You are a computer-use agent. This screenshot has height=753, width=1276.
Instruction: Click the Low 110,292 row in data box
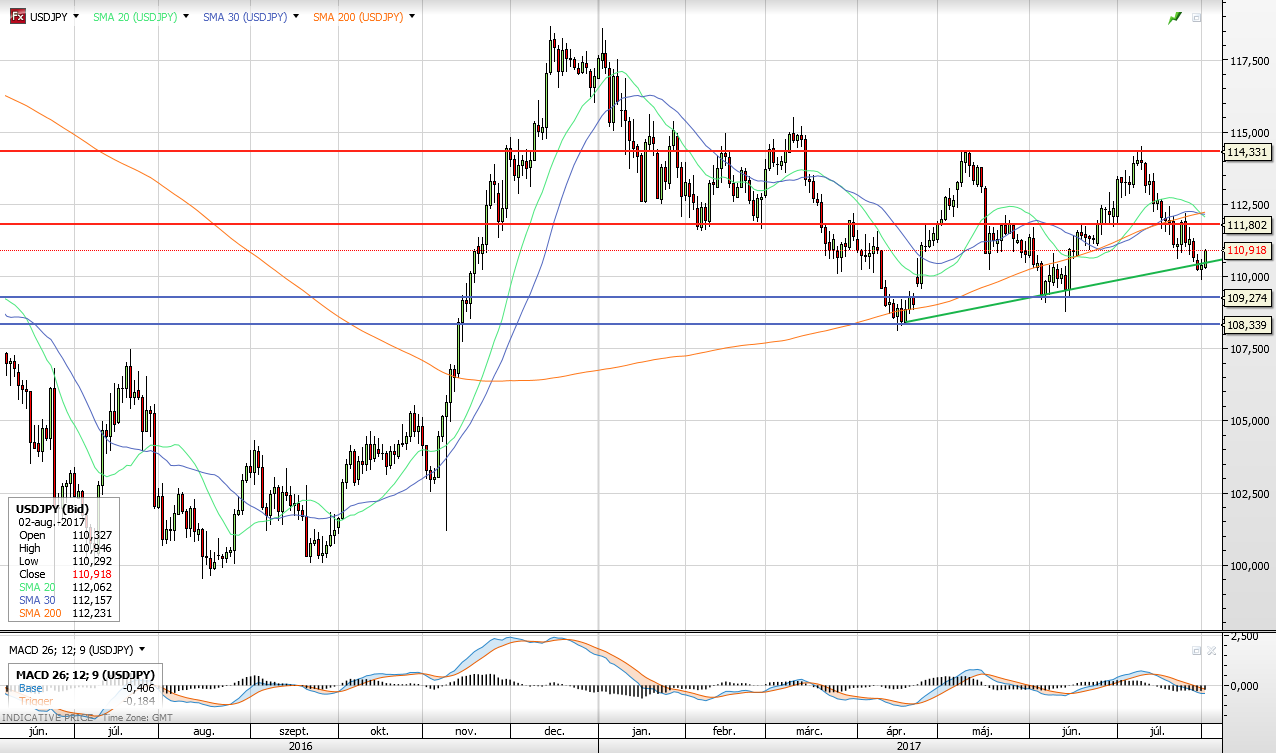66,561
